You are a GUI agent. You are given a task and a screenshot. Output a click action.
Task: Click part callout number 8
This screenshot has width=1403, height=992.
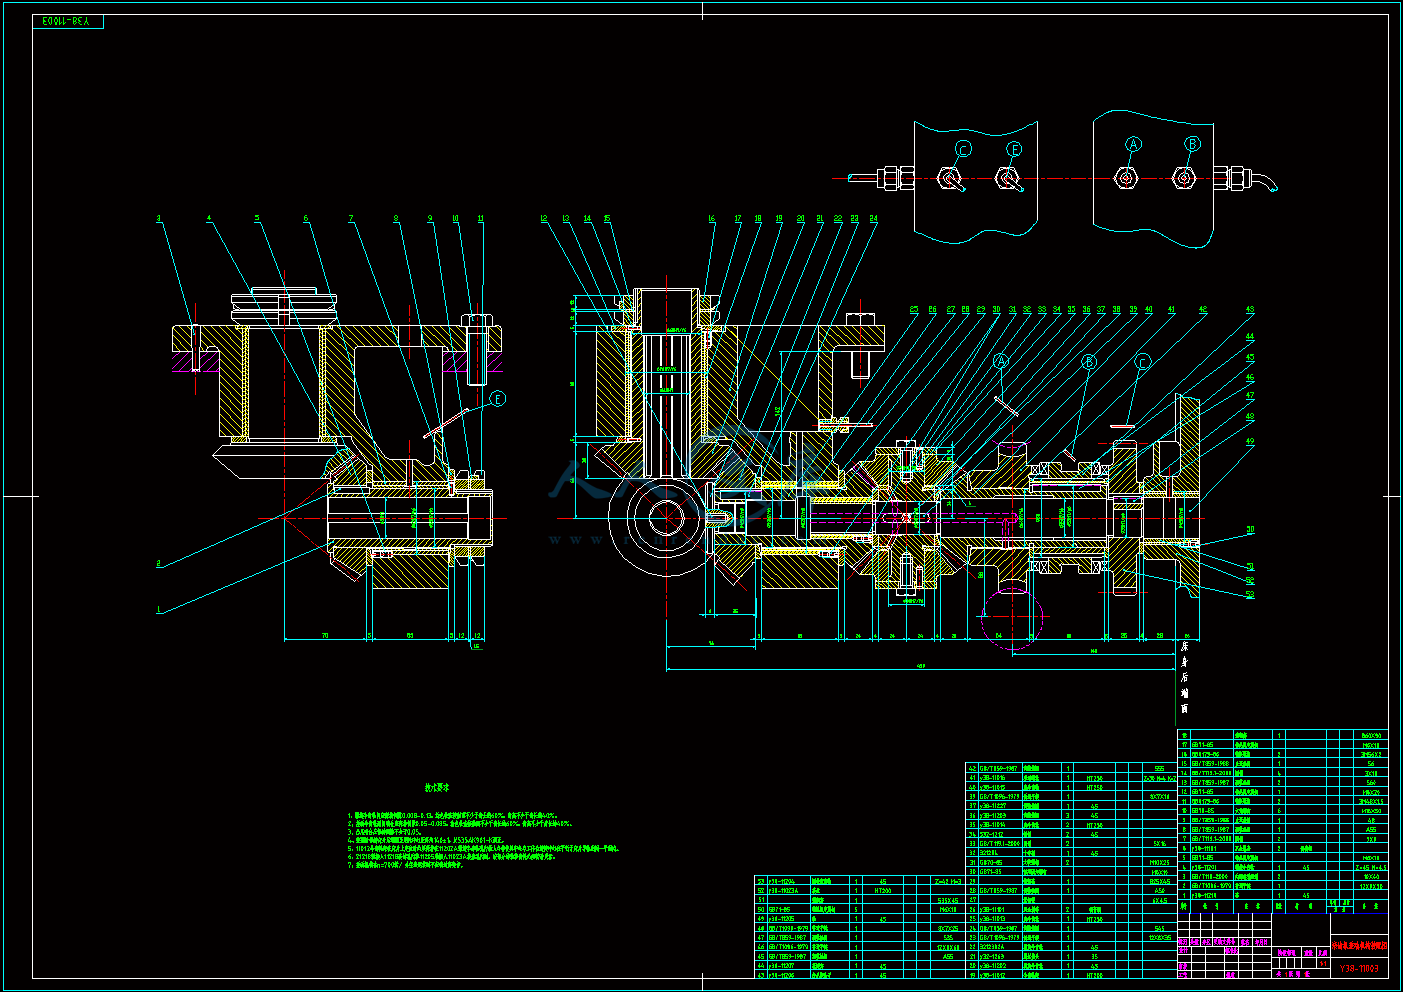(396, 219)
